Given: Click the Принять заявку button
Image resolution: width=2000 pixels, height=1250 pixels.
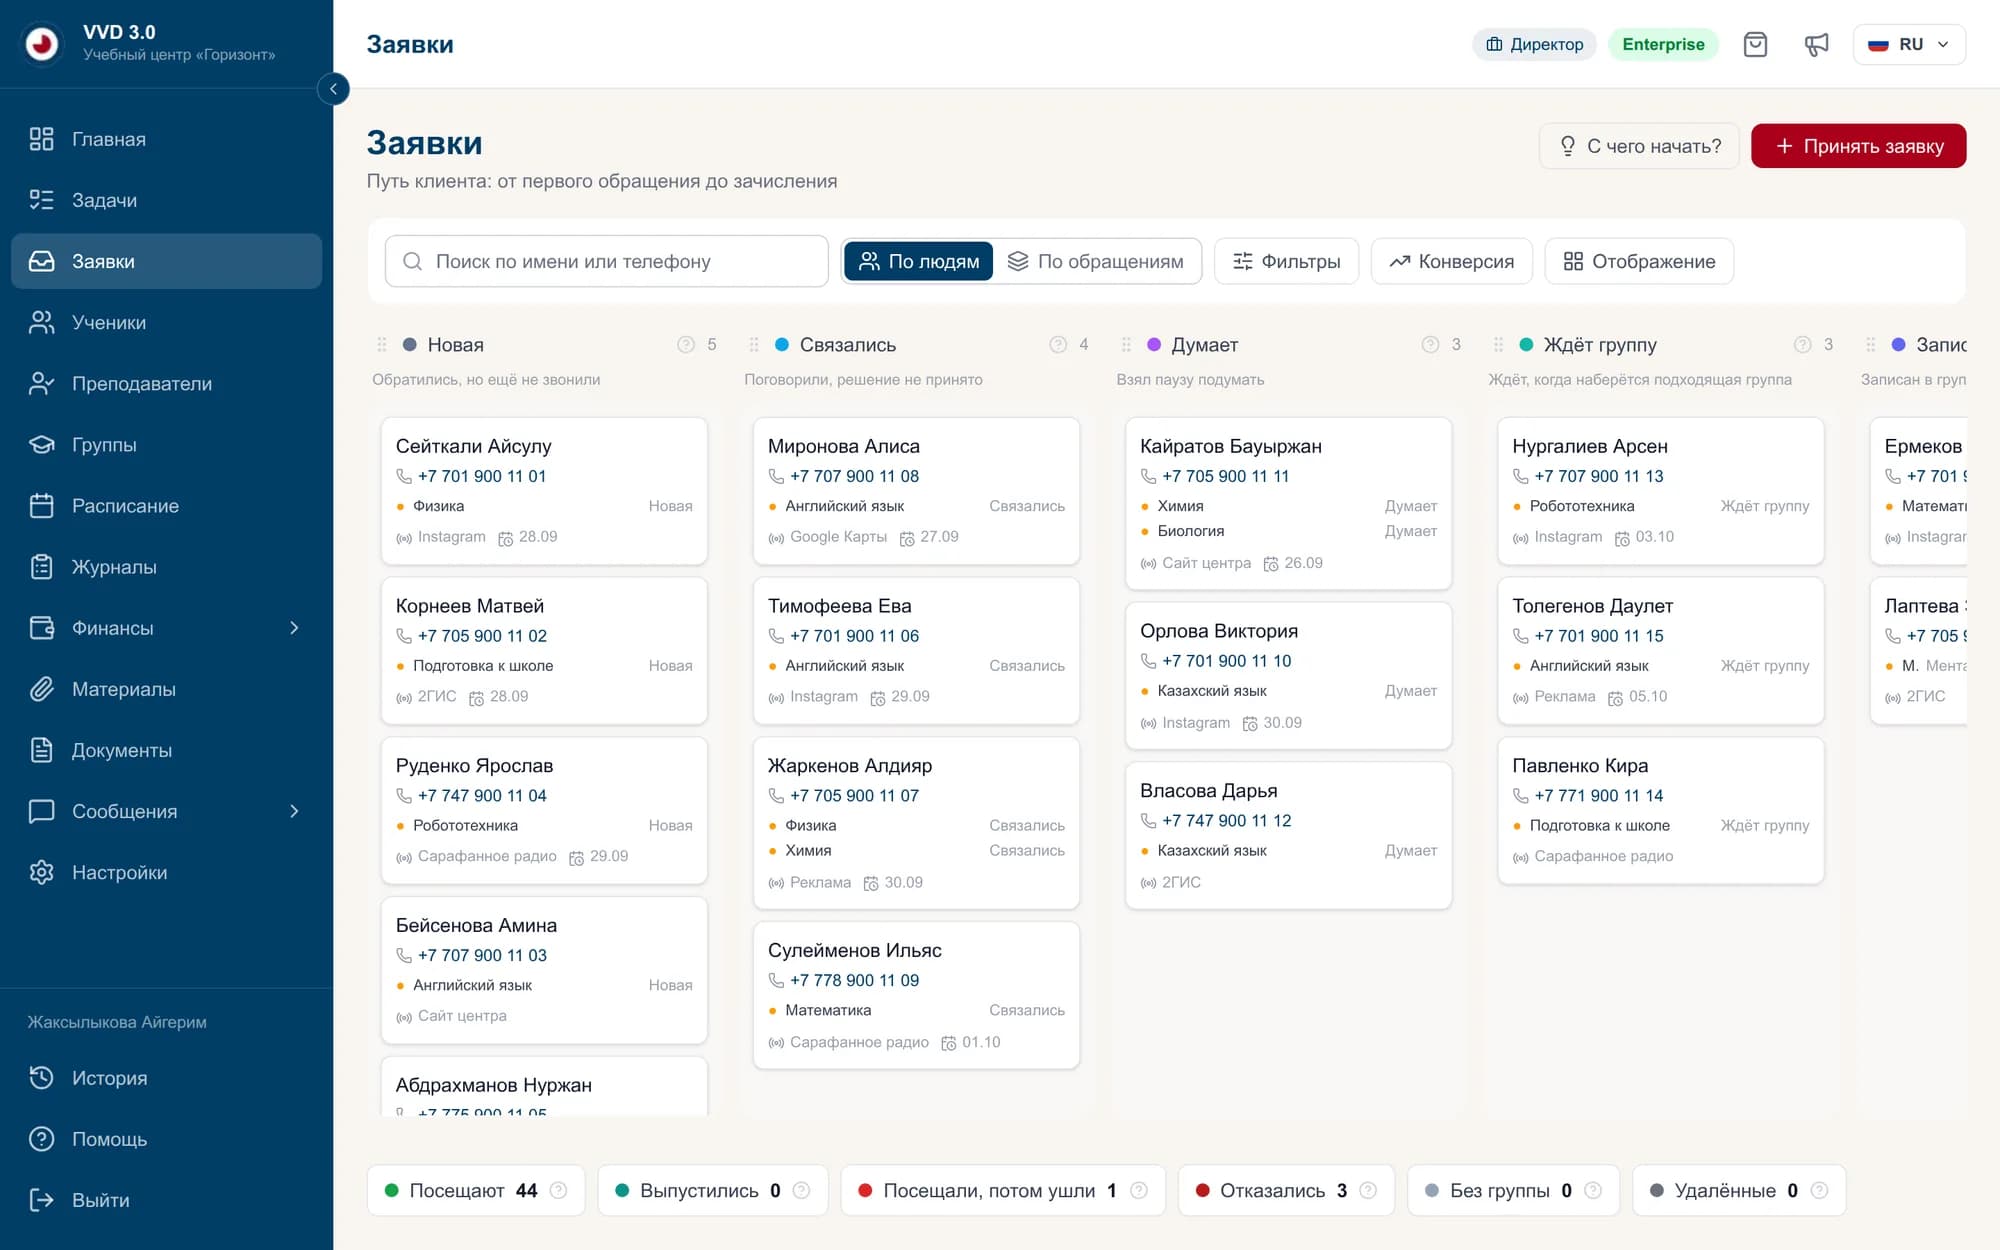Looking at the screenshot, I should pyautogui.click(x=1858, y=146).
